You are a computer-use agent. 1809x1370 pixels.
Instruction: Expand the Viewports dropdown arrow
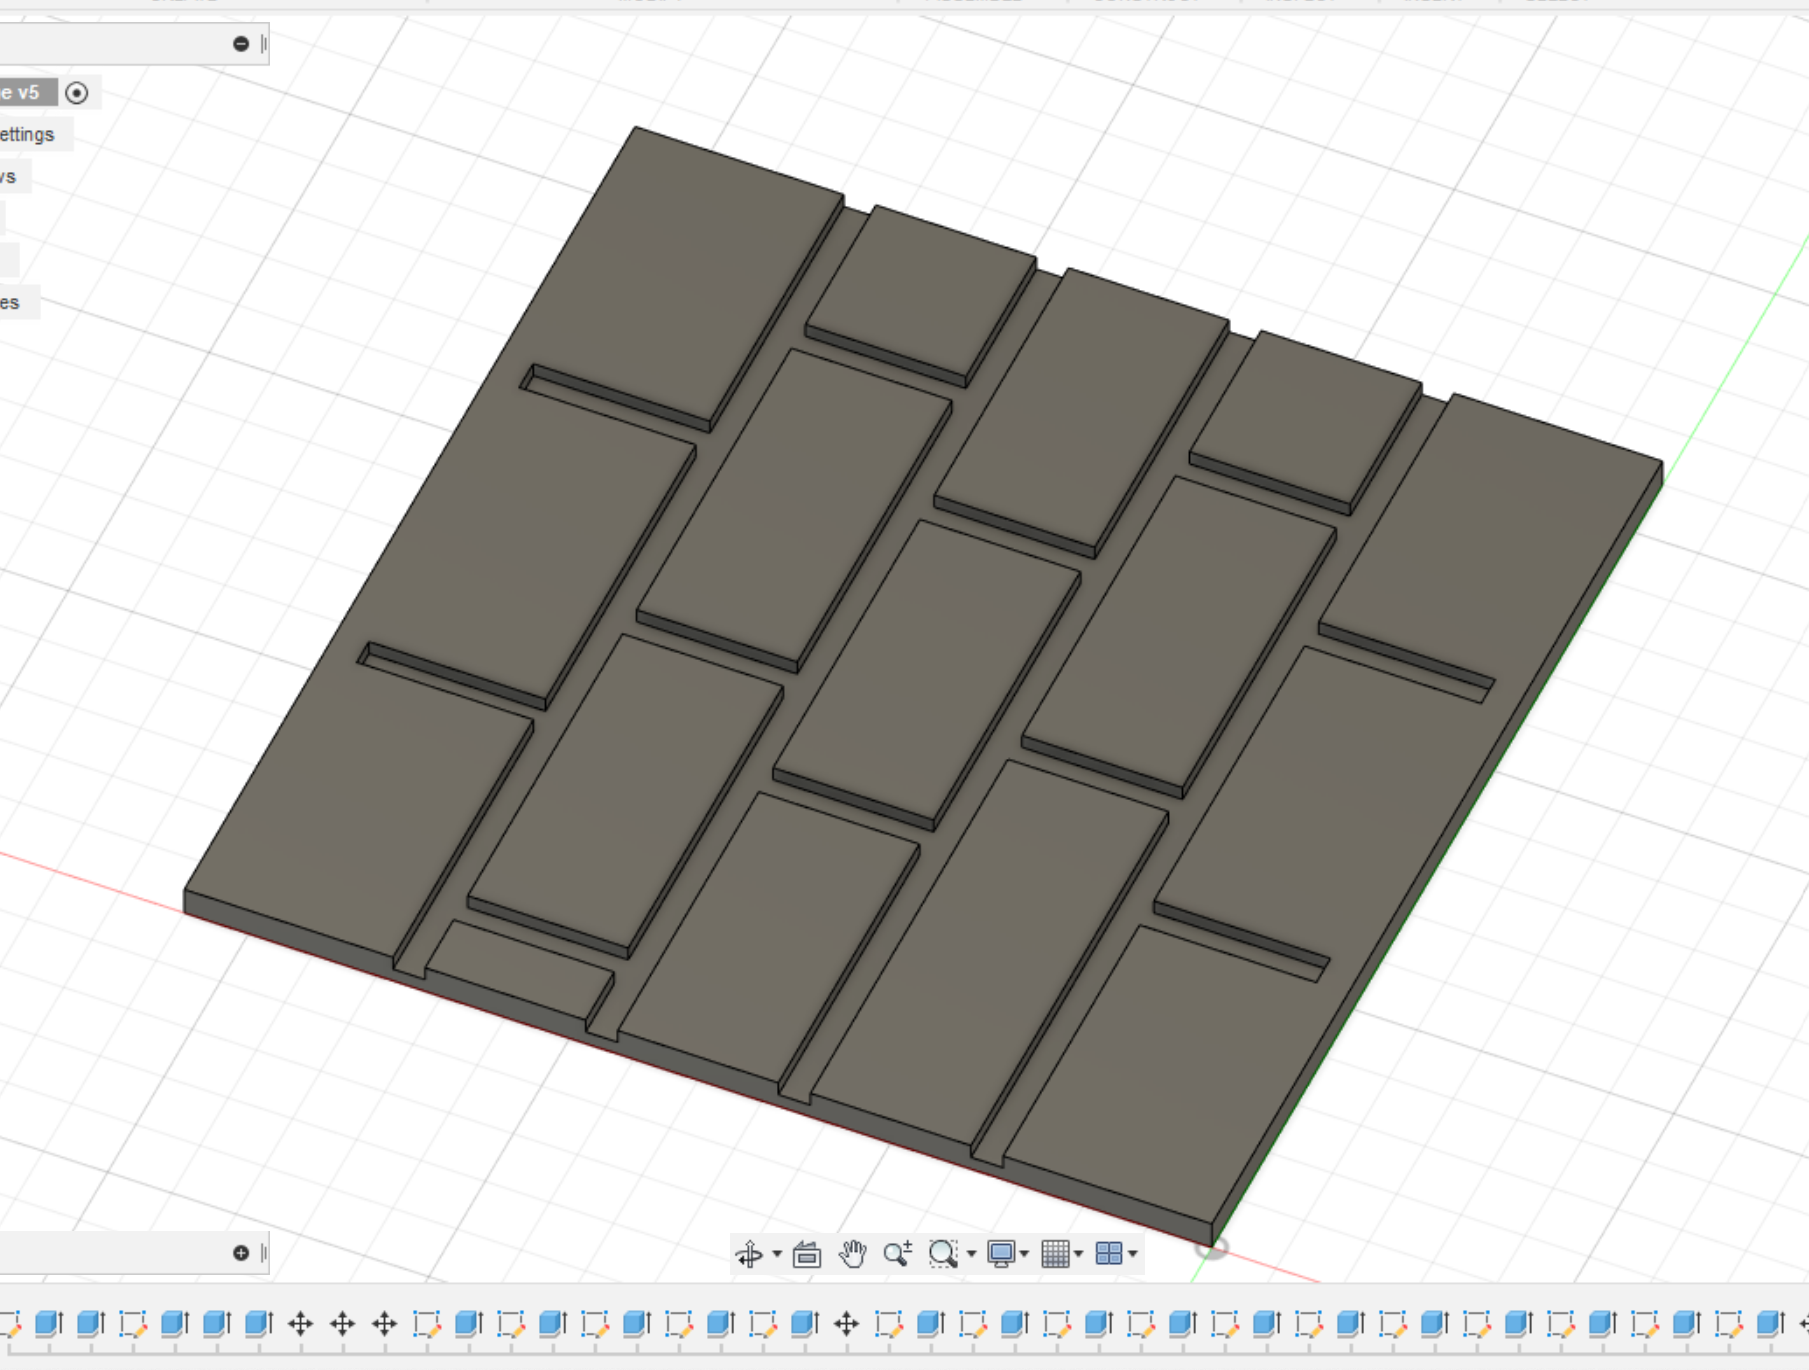(x=1133, y=1254)
